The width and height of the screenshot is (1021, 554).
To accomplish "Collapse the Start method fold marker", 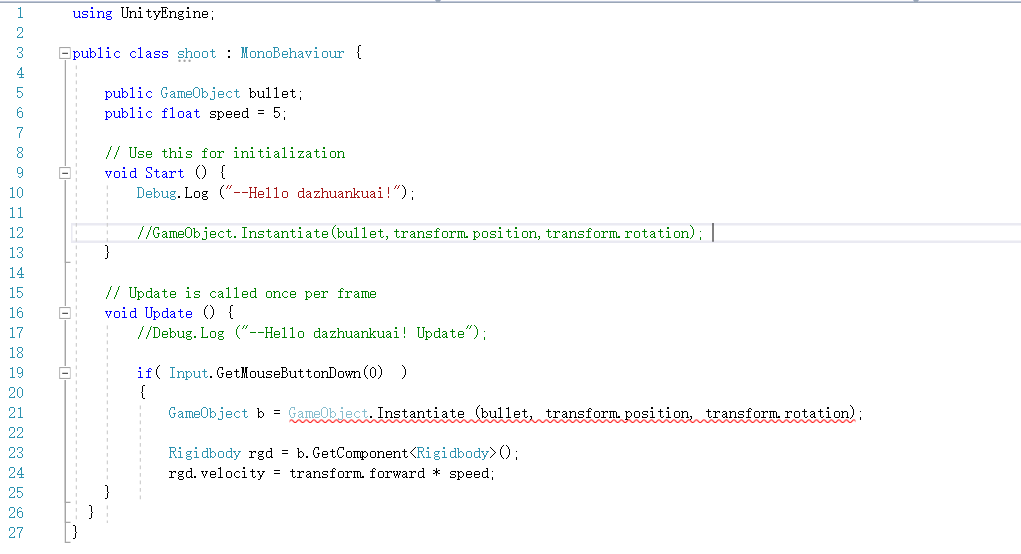I will pyautogui.click(x=64, y=173).
